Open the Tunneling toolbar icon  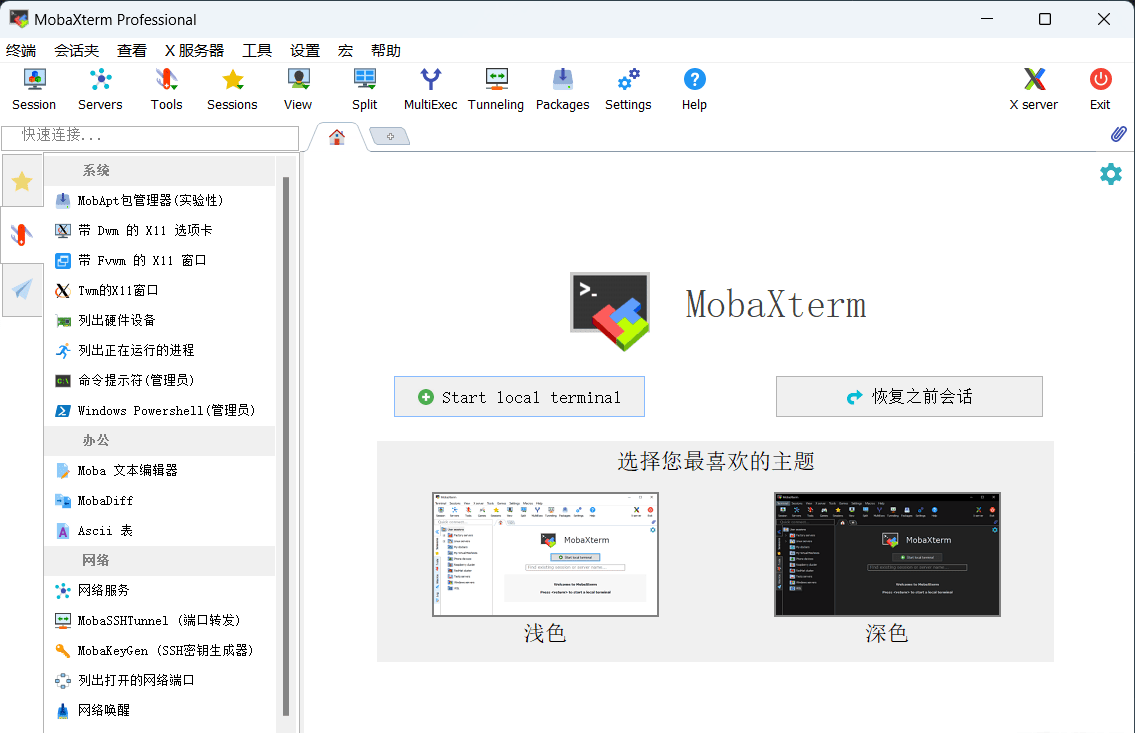pyautogui.click(x=496, y=90)
